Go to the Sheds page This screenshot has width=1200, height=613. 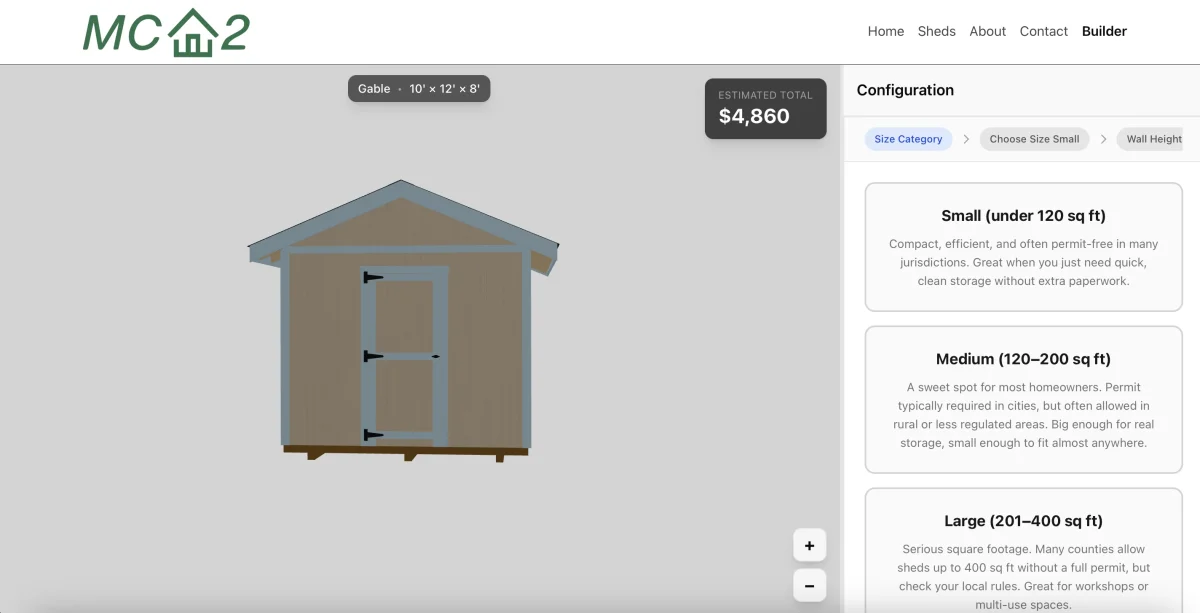pyautogui.click(x=936, y=31)
